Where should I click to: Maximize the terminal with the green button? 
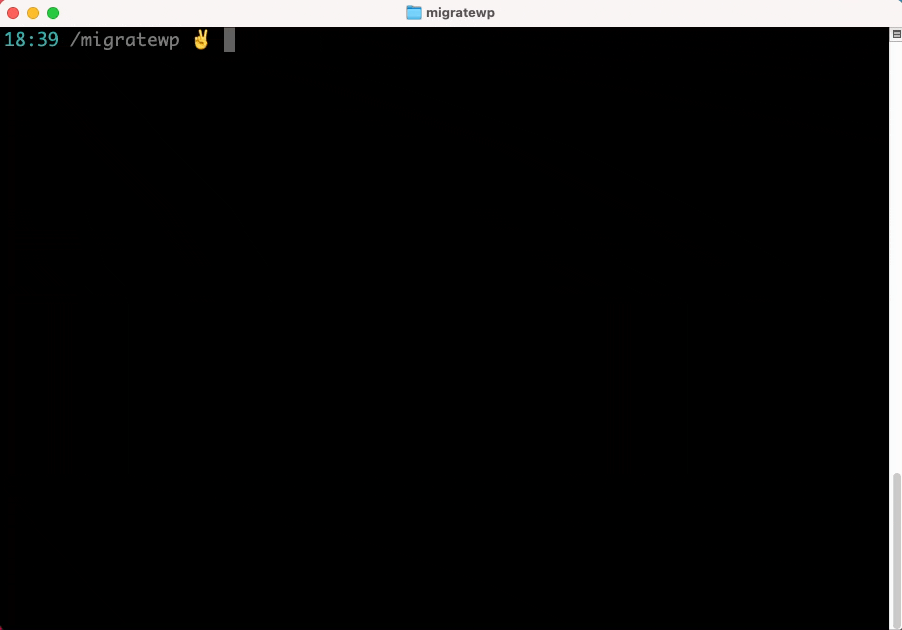coord(53,13)
